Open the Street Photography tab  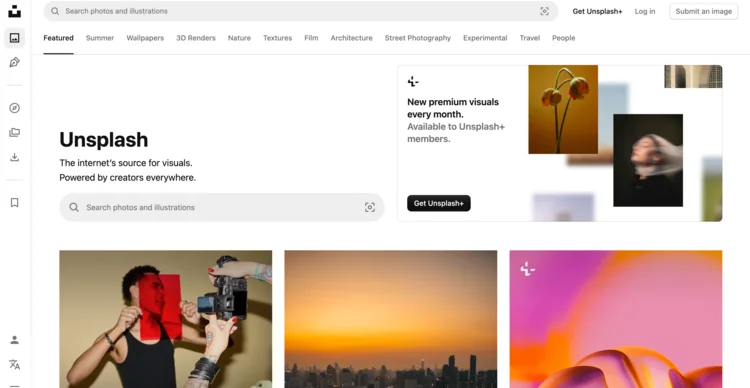418,38
